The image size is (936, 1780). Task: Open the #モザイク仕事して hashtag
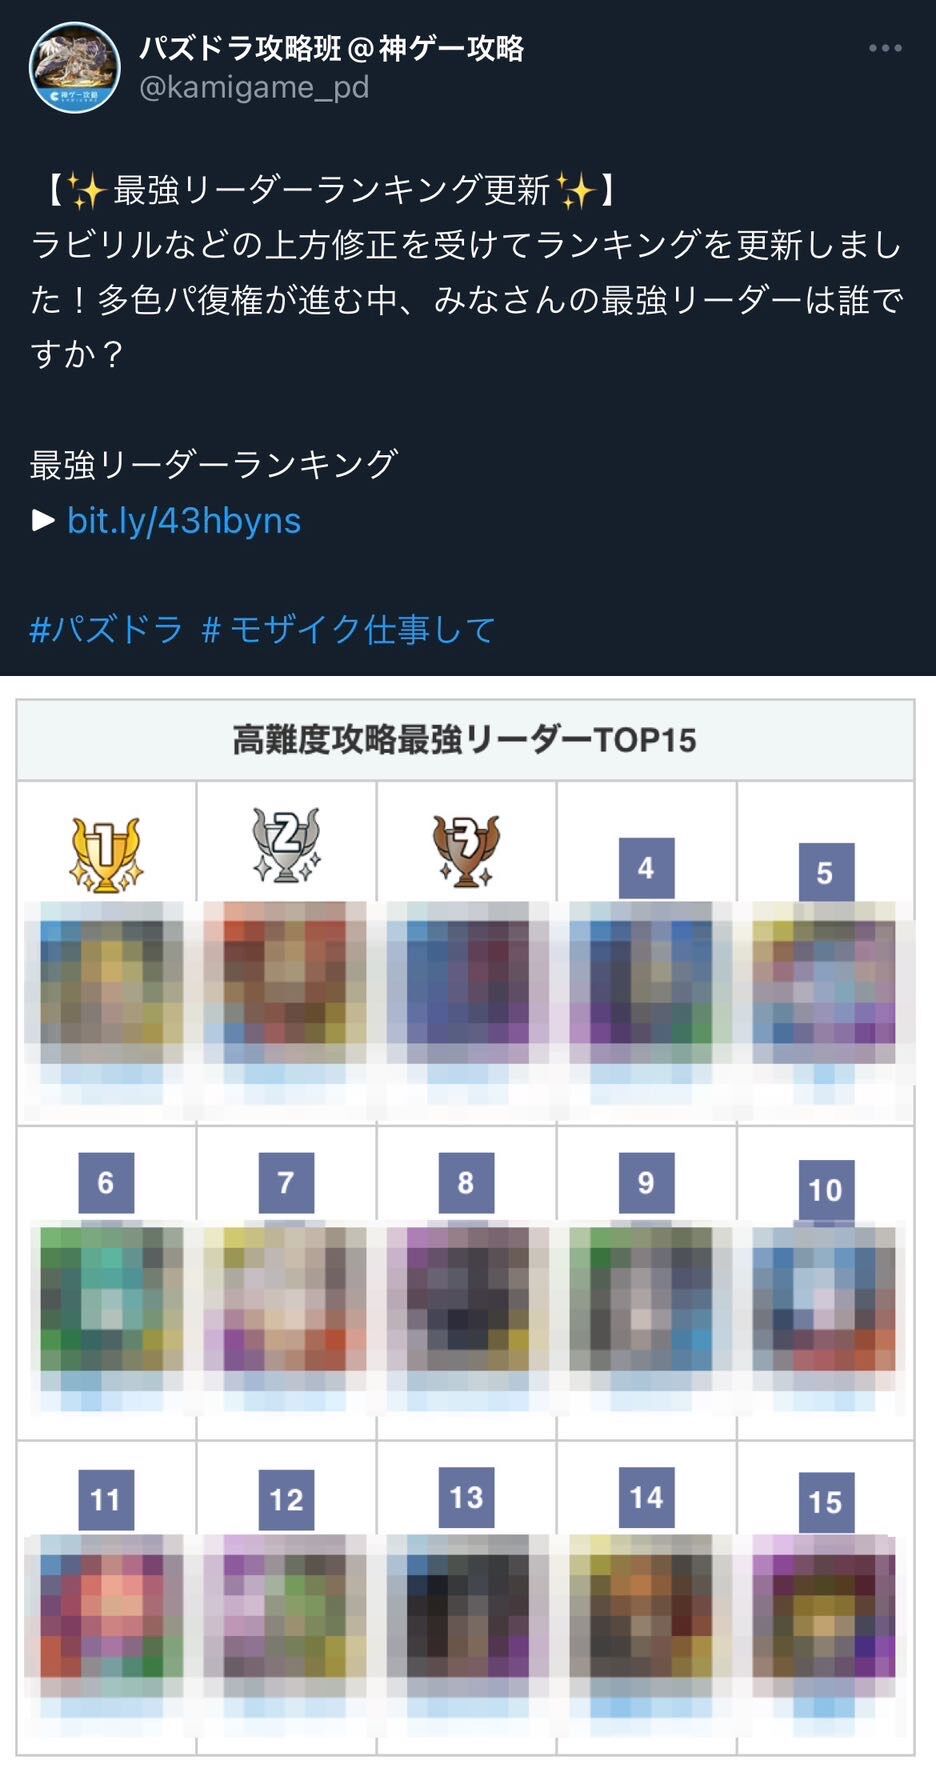pos(349,629)
